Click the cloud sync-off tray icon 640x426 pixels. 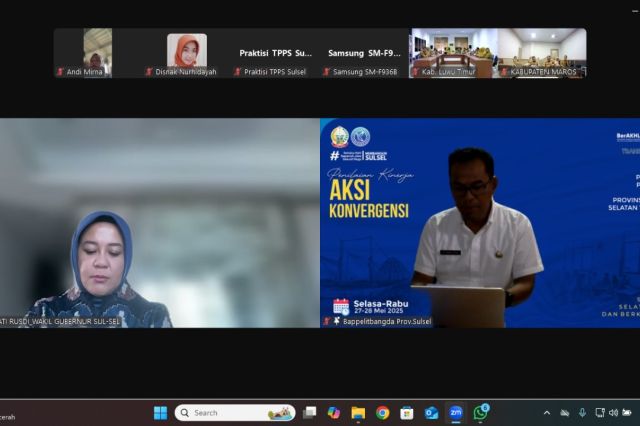[565, 413]
